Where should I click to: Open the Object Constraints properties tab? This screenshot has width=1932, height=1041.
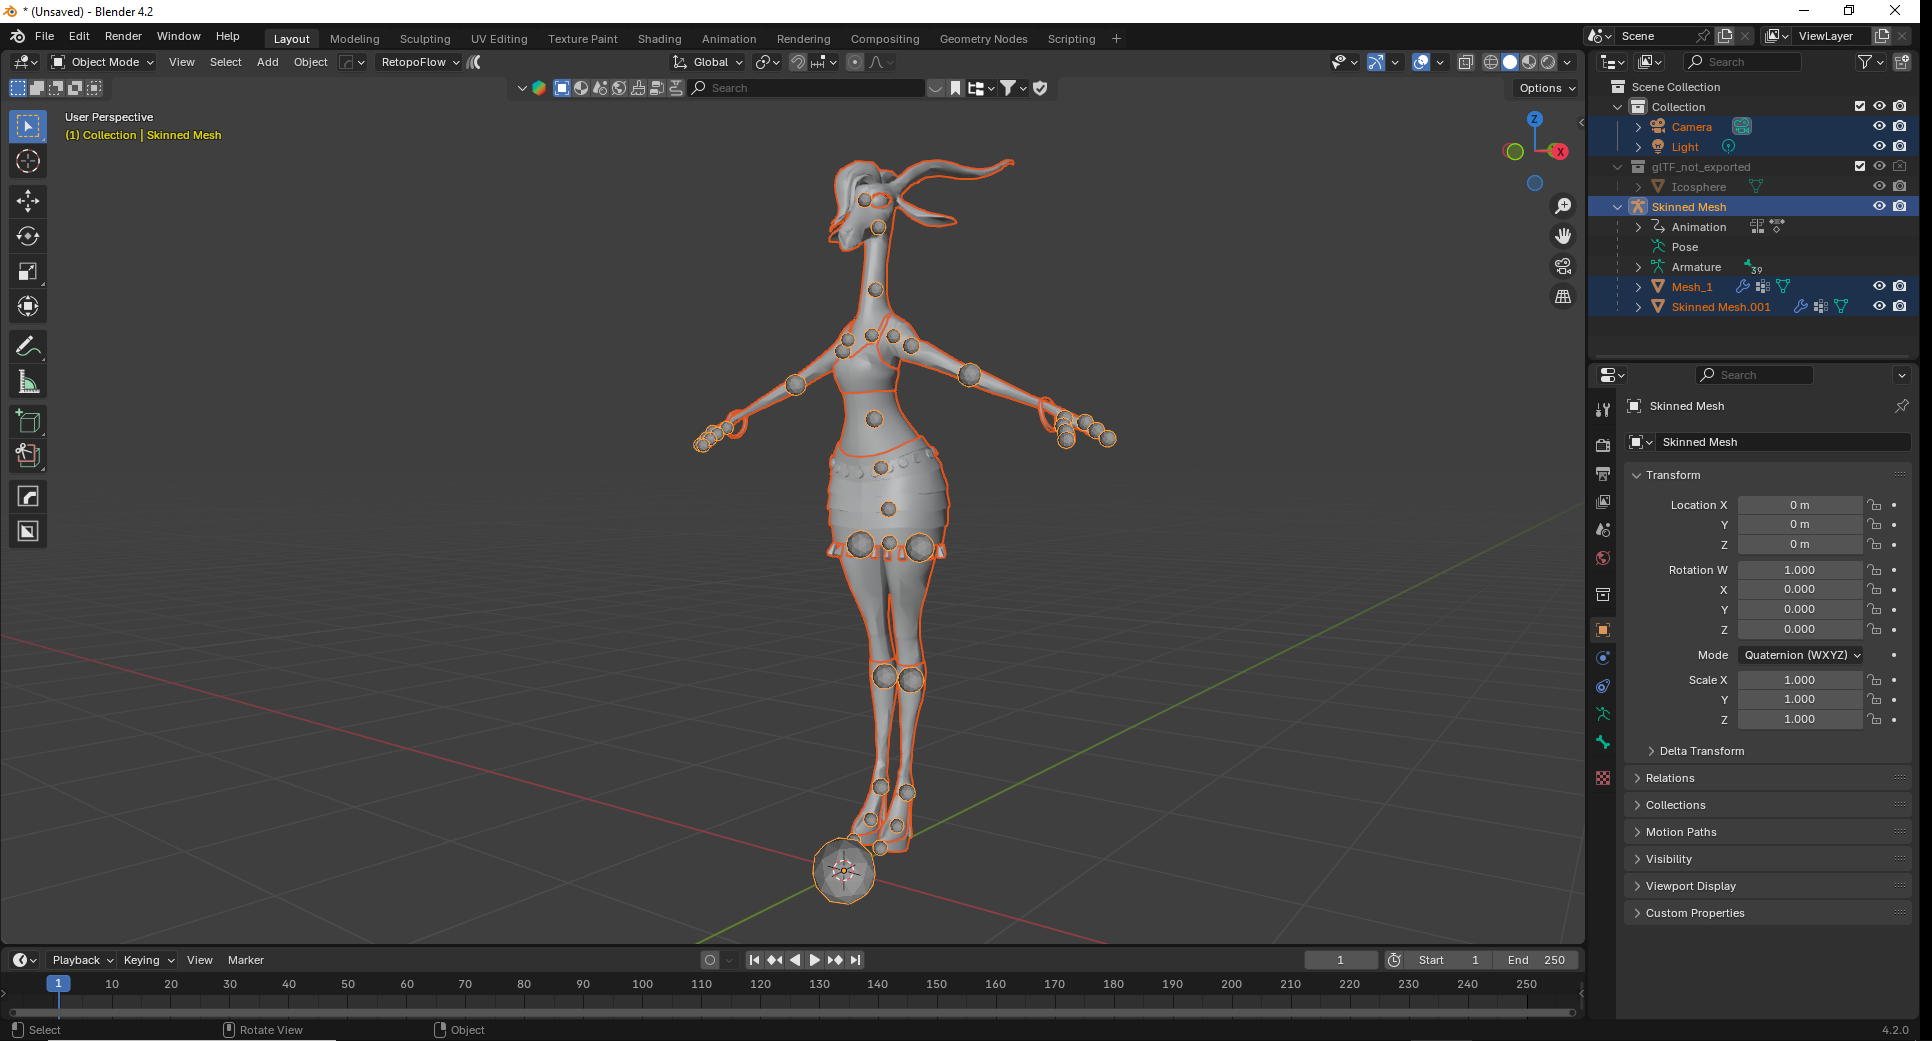1603,686
